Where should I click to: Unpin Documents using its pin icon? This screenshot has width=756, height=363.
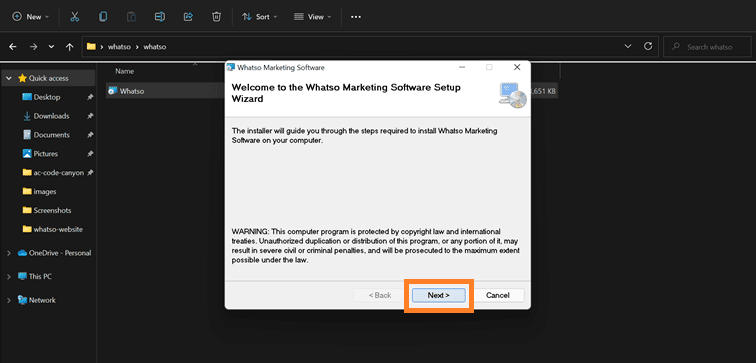pos(90,135)
